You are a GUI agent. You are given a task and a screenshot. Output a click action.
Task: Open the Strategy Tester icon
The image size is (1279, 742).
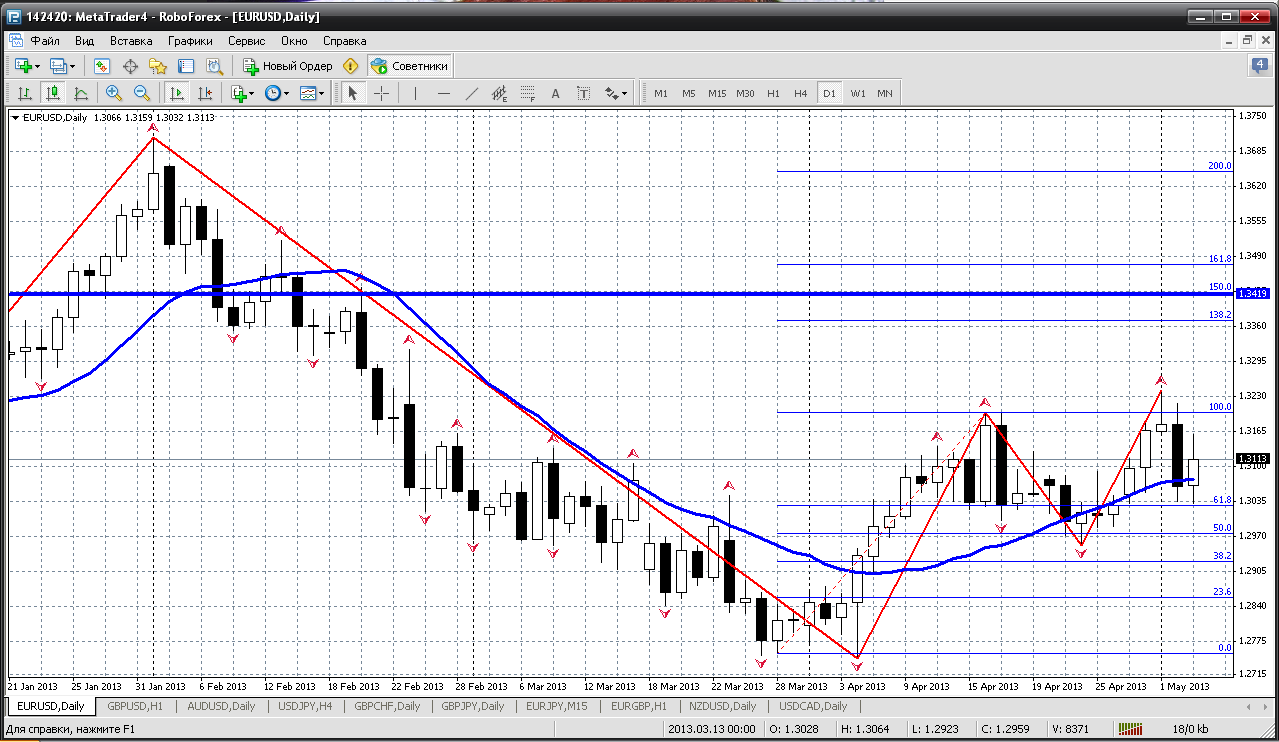coord(214,66)
